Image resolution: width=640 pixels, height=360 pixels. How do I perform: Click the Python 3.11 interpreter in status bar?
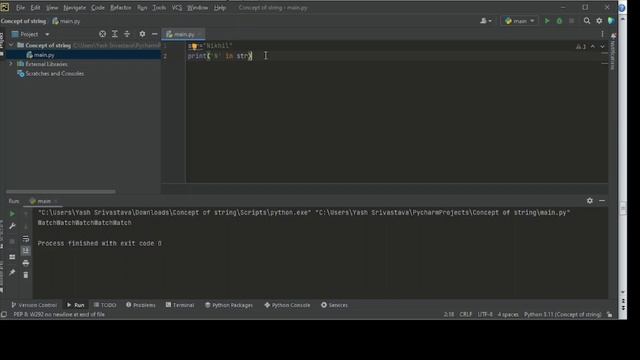pyautogui.click(x=562, y=314)
